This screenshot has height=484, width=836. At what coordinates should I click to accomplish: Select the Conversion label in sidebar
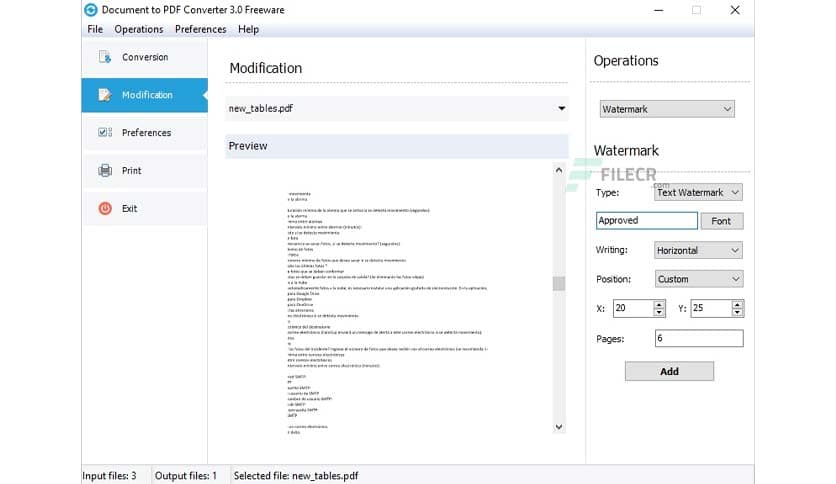(145, 57)
